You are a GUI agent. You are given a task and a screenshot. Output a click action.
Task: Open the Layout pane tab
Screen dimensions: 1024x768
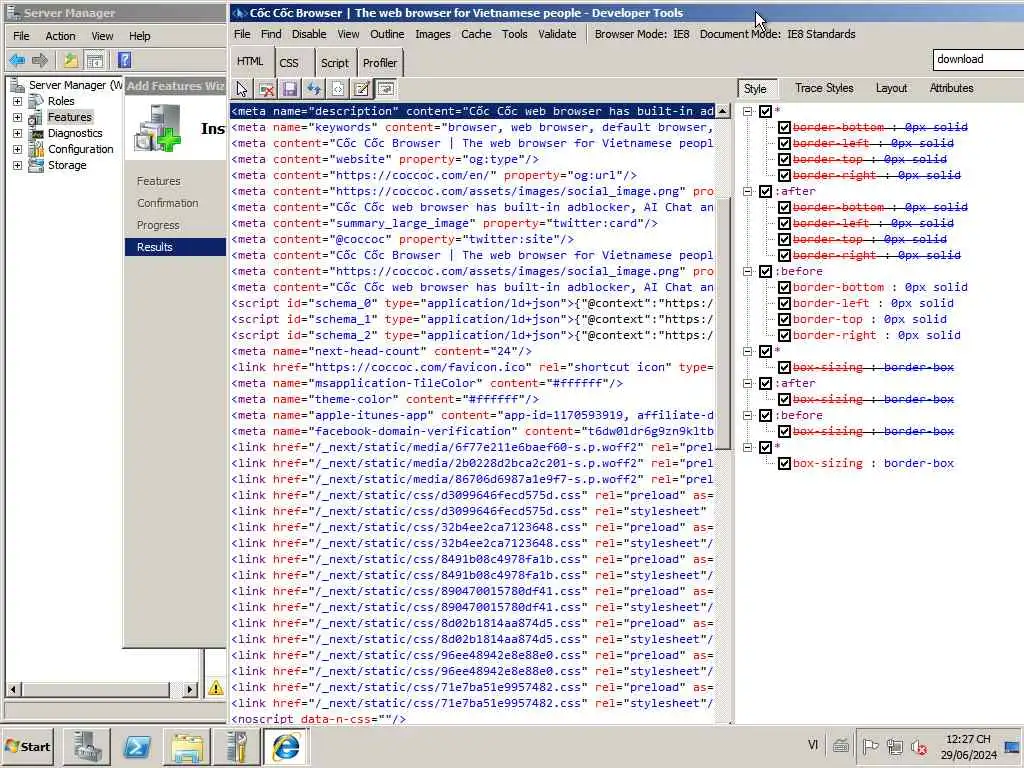point(891,88)
